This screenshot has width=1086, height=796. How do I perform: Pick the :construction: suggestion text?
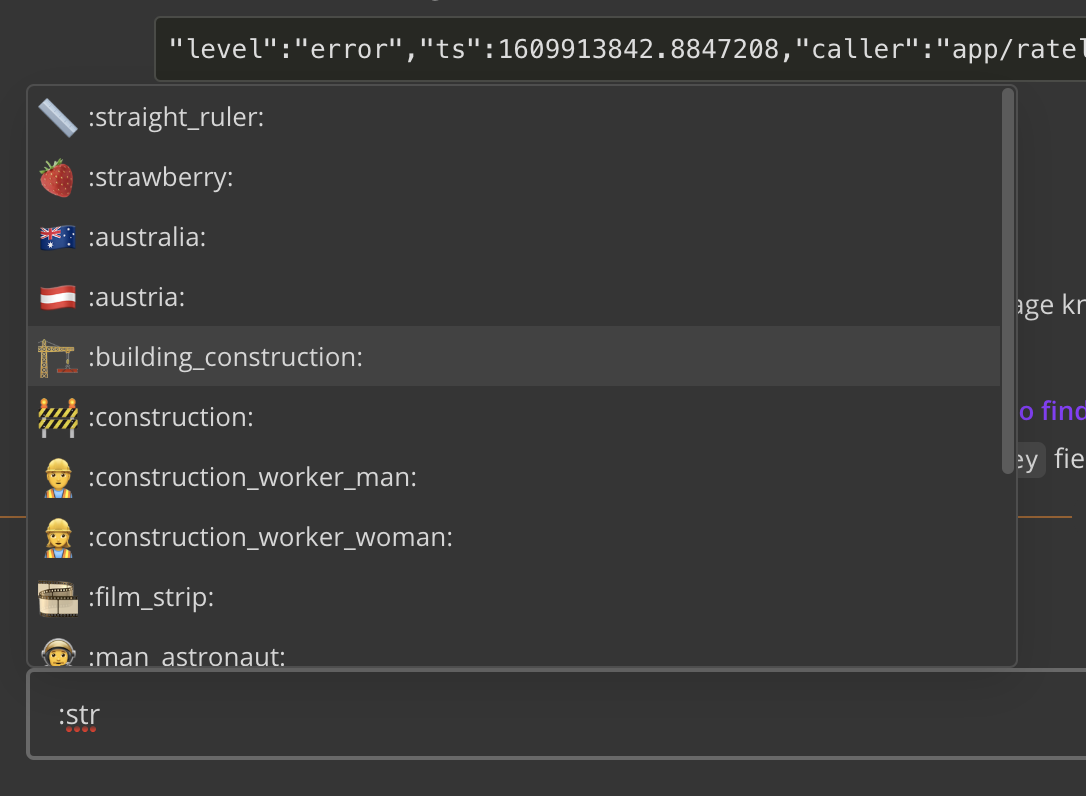point(170,417)
